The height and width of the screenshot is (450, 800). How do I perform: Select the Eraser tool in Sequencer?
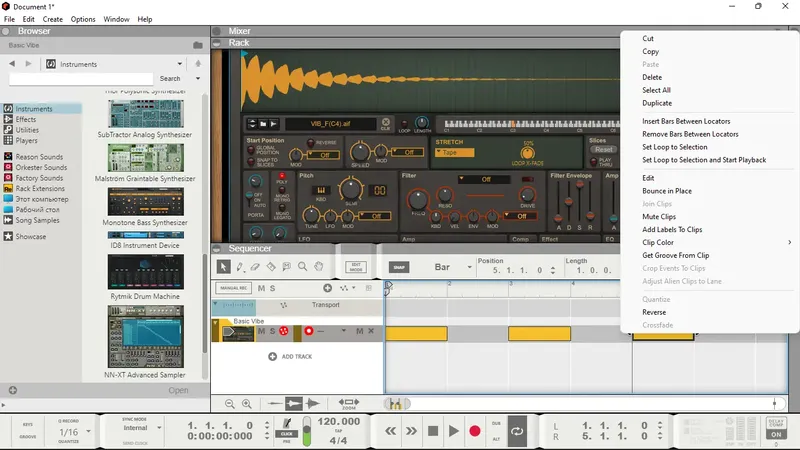click(255, 266)
